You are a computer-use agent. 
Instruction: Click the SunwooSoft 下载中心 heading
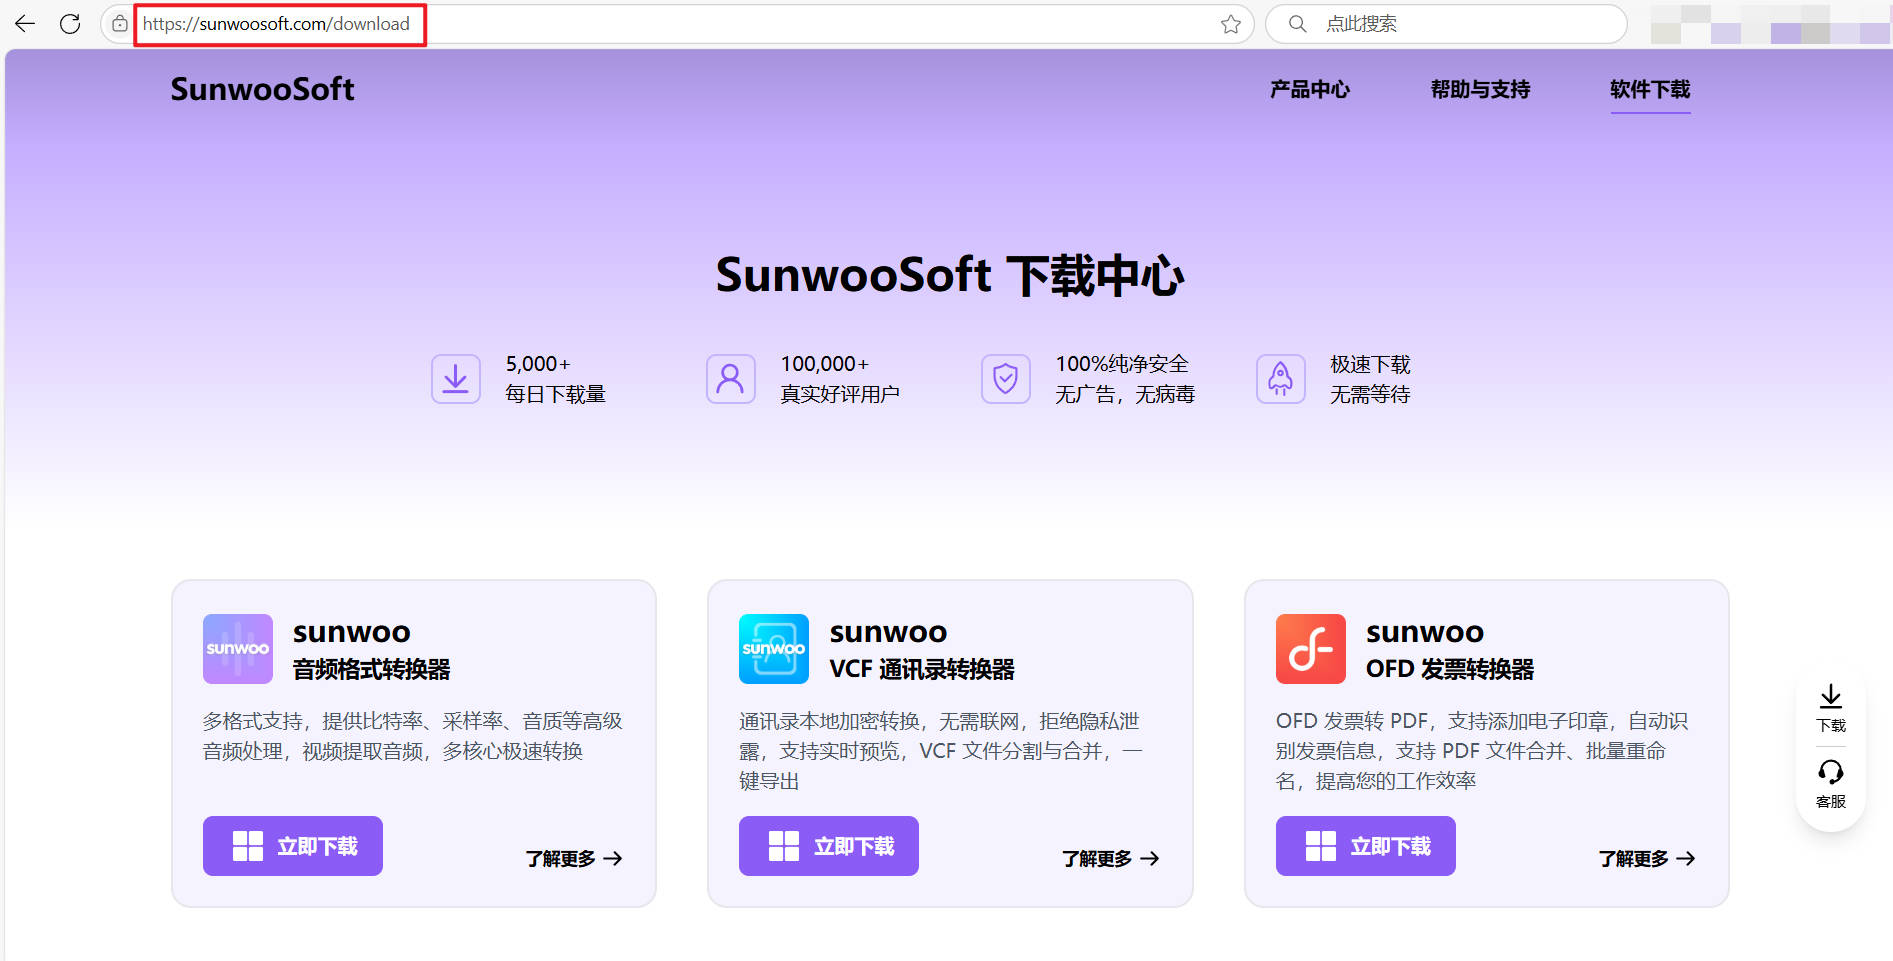click(950, 275)
